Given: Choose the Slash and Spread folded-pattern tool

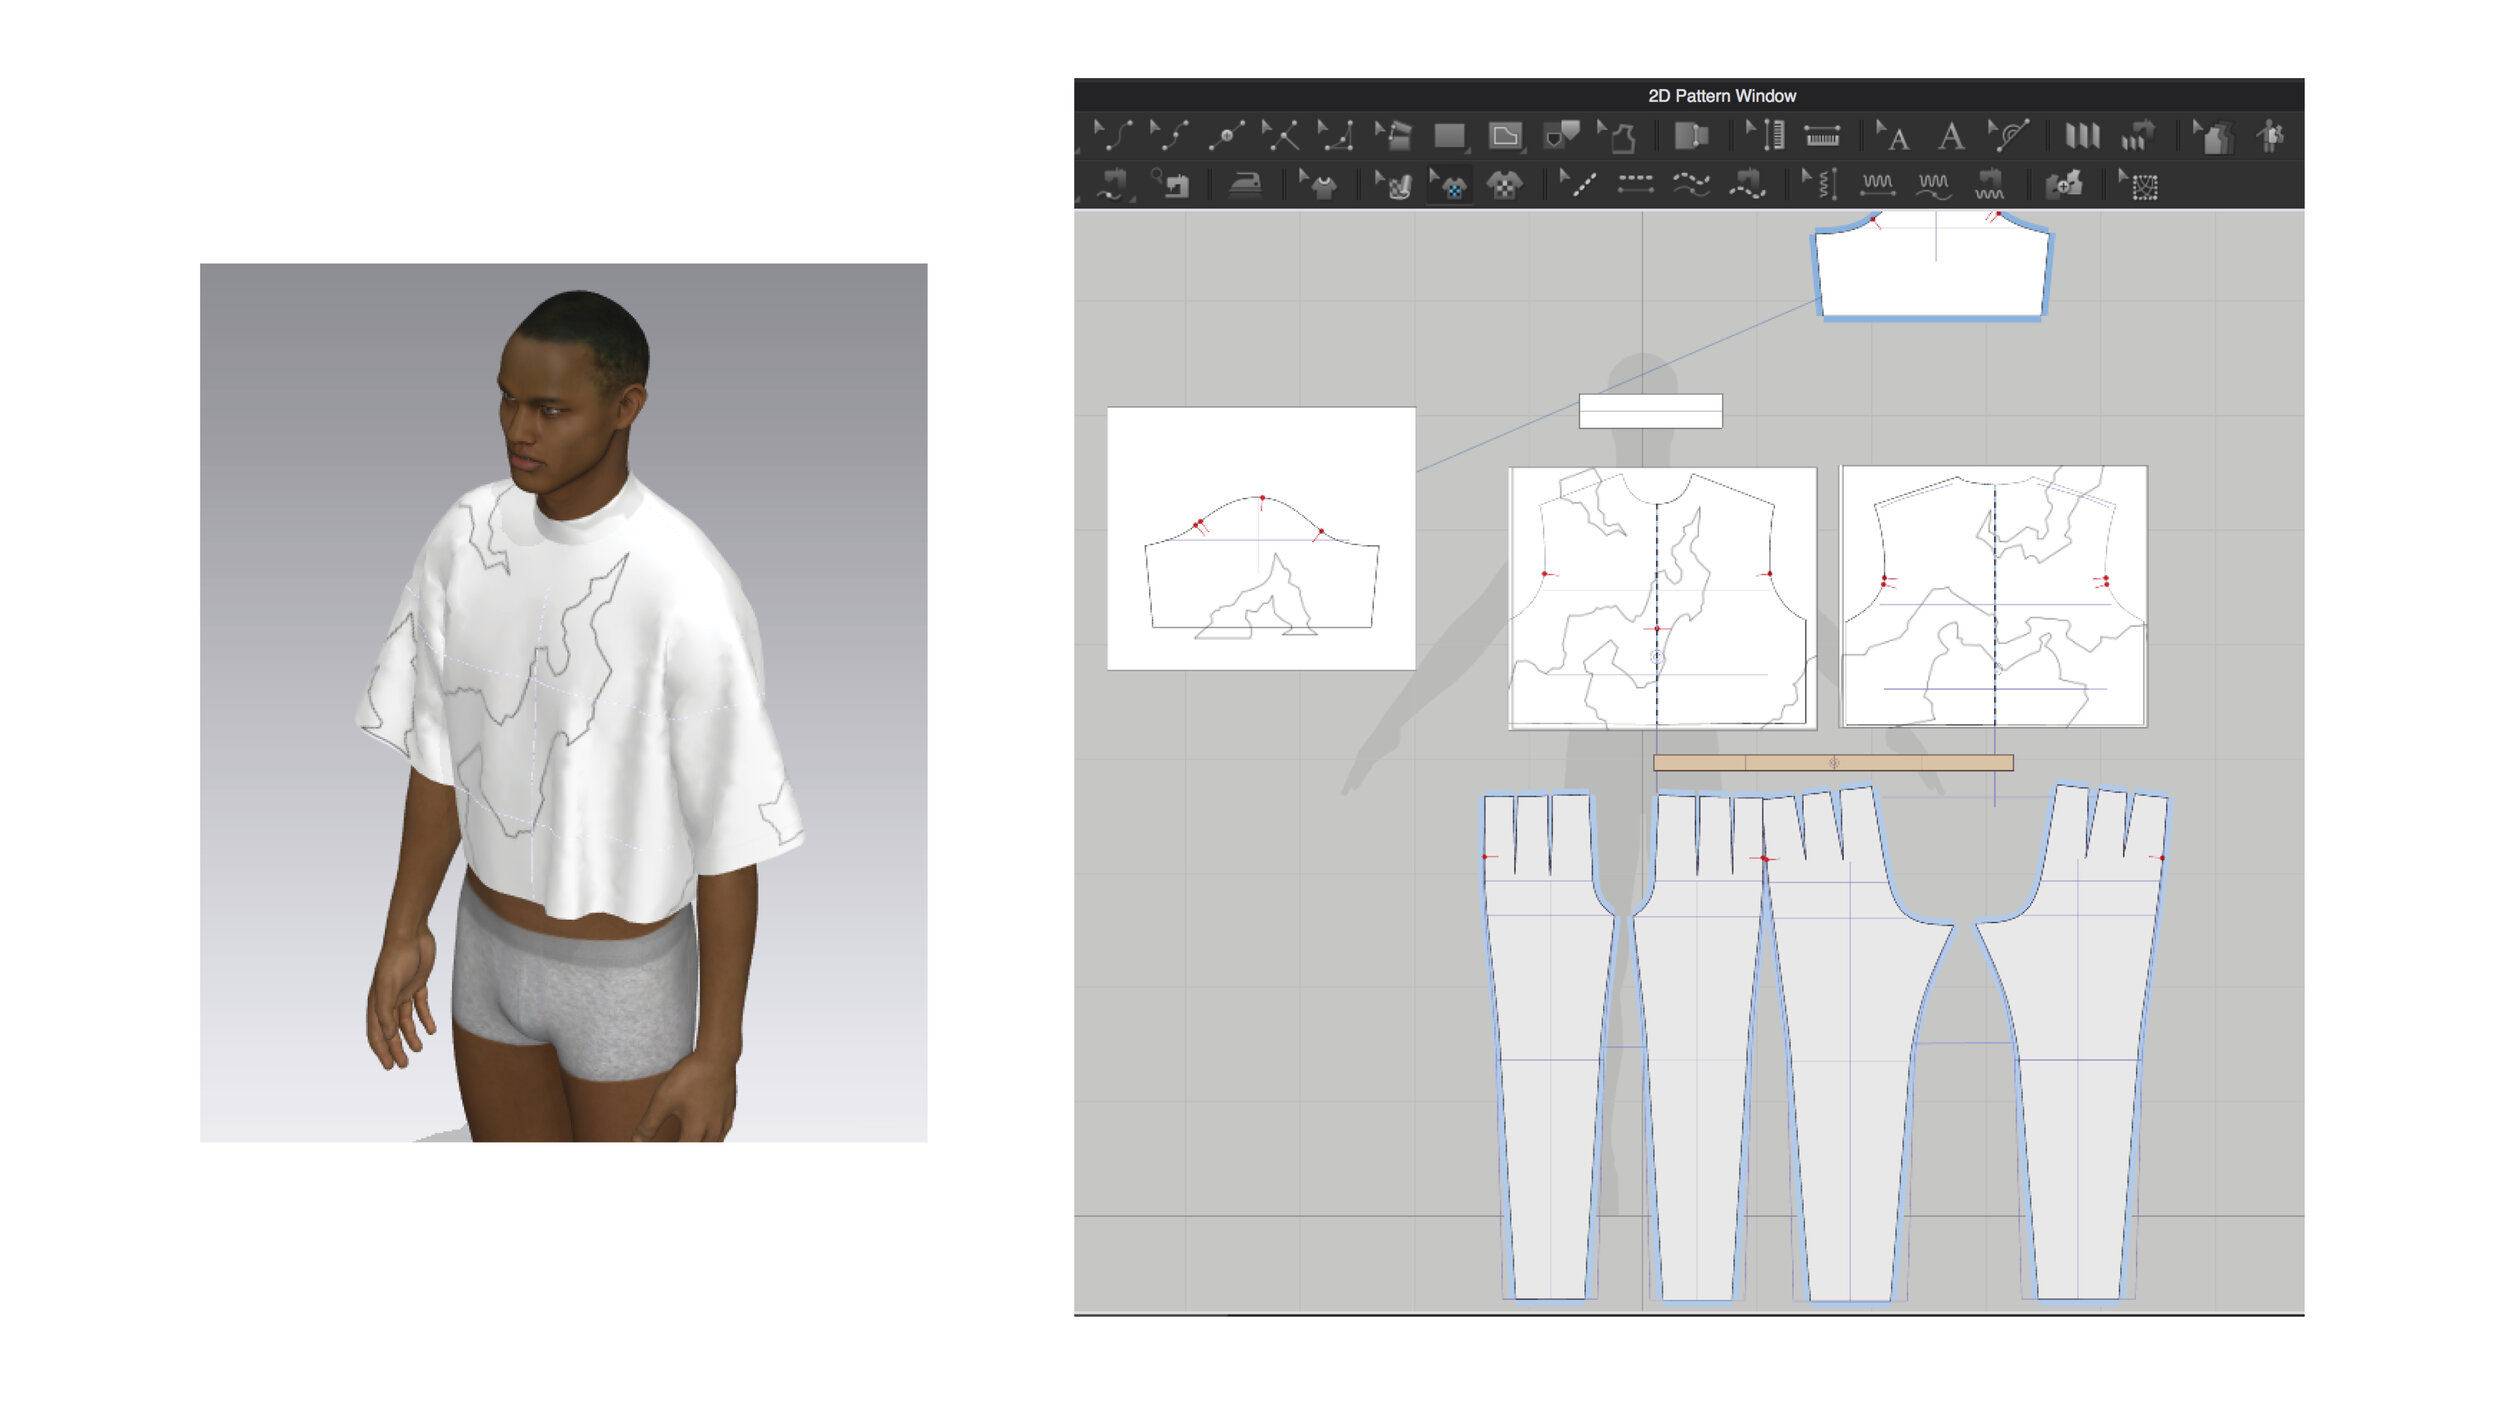Looking at the screenshot, I should (x=1393, y=135).
